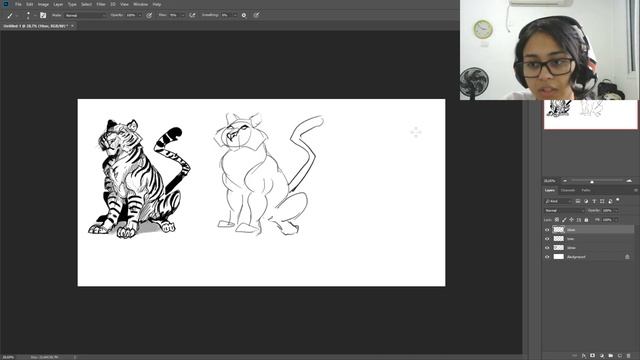
Task: Open the Type menu
Action: point(72,4)
